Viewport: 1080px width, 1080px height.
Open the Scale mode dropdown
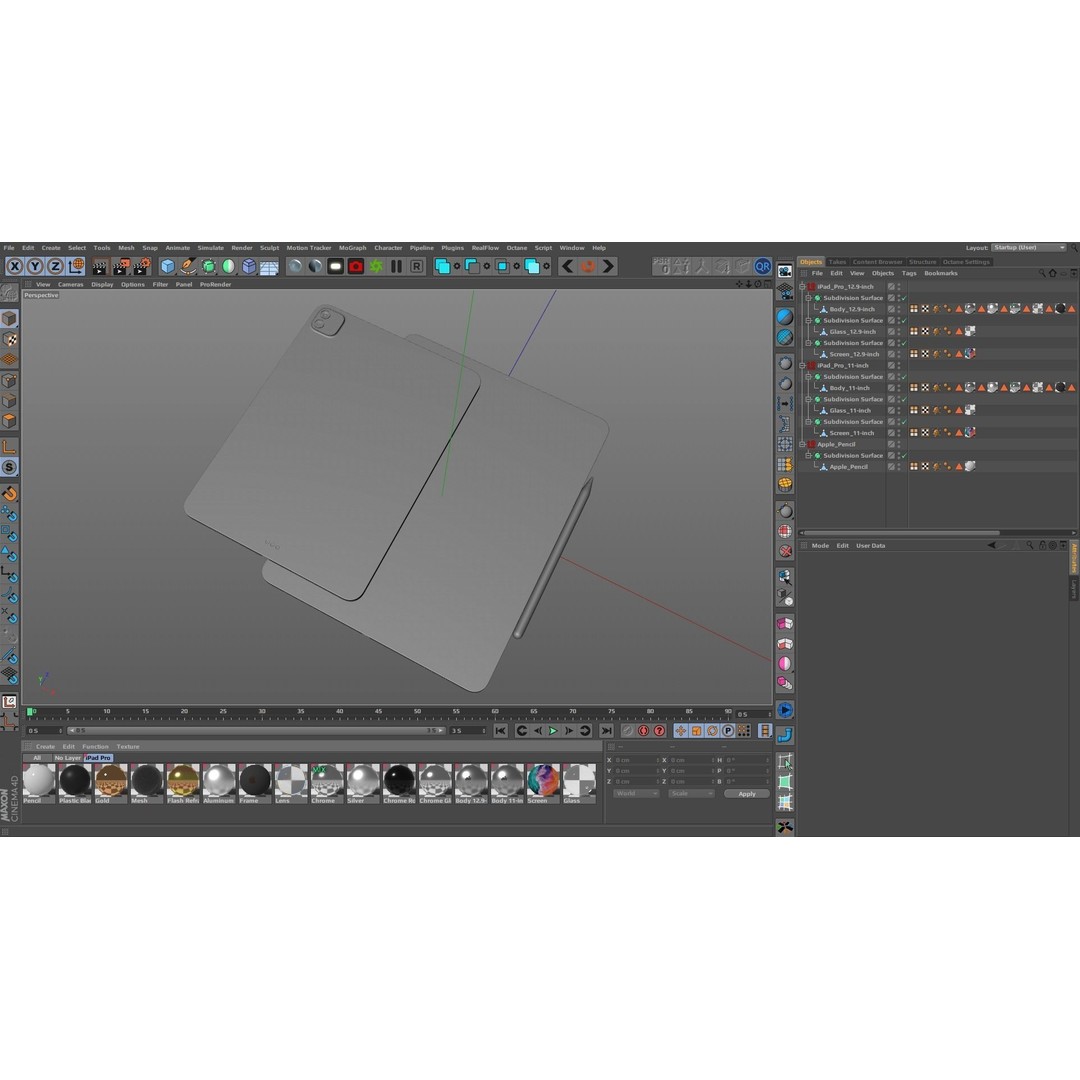coord(691,793)
